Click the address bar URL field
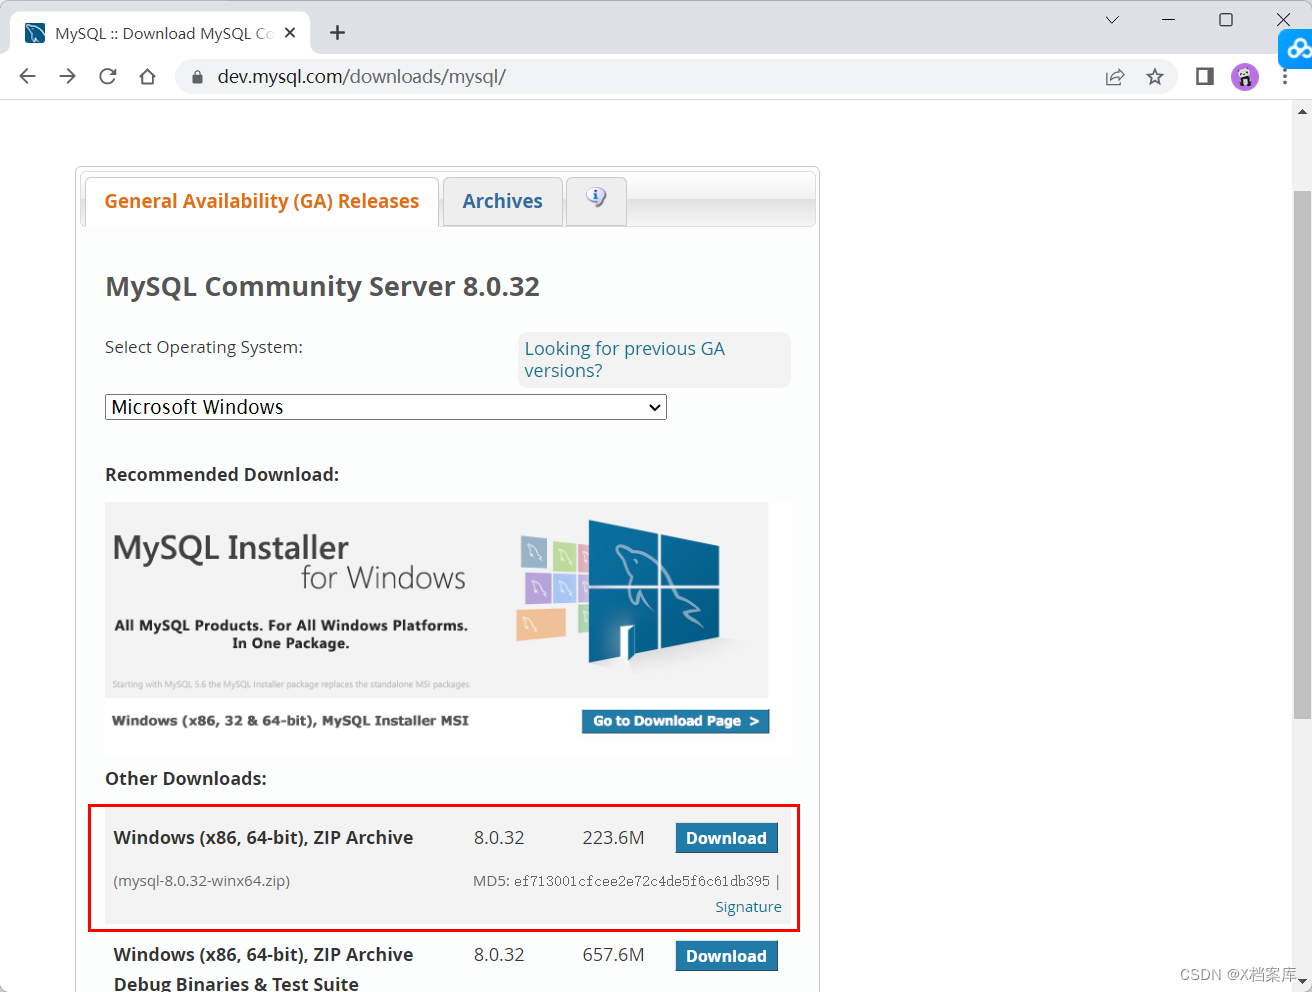 click(640, 77)
